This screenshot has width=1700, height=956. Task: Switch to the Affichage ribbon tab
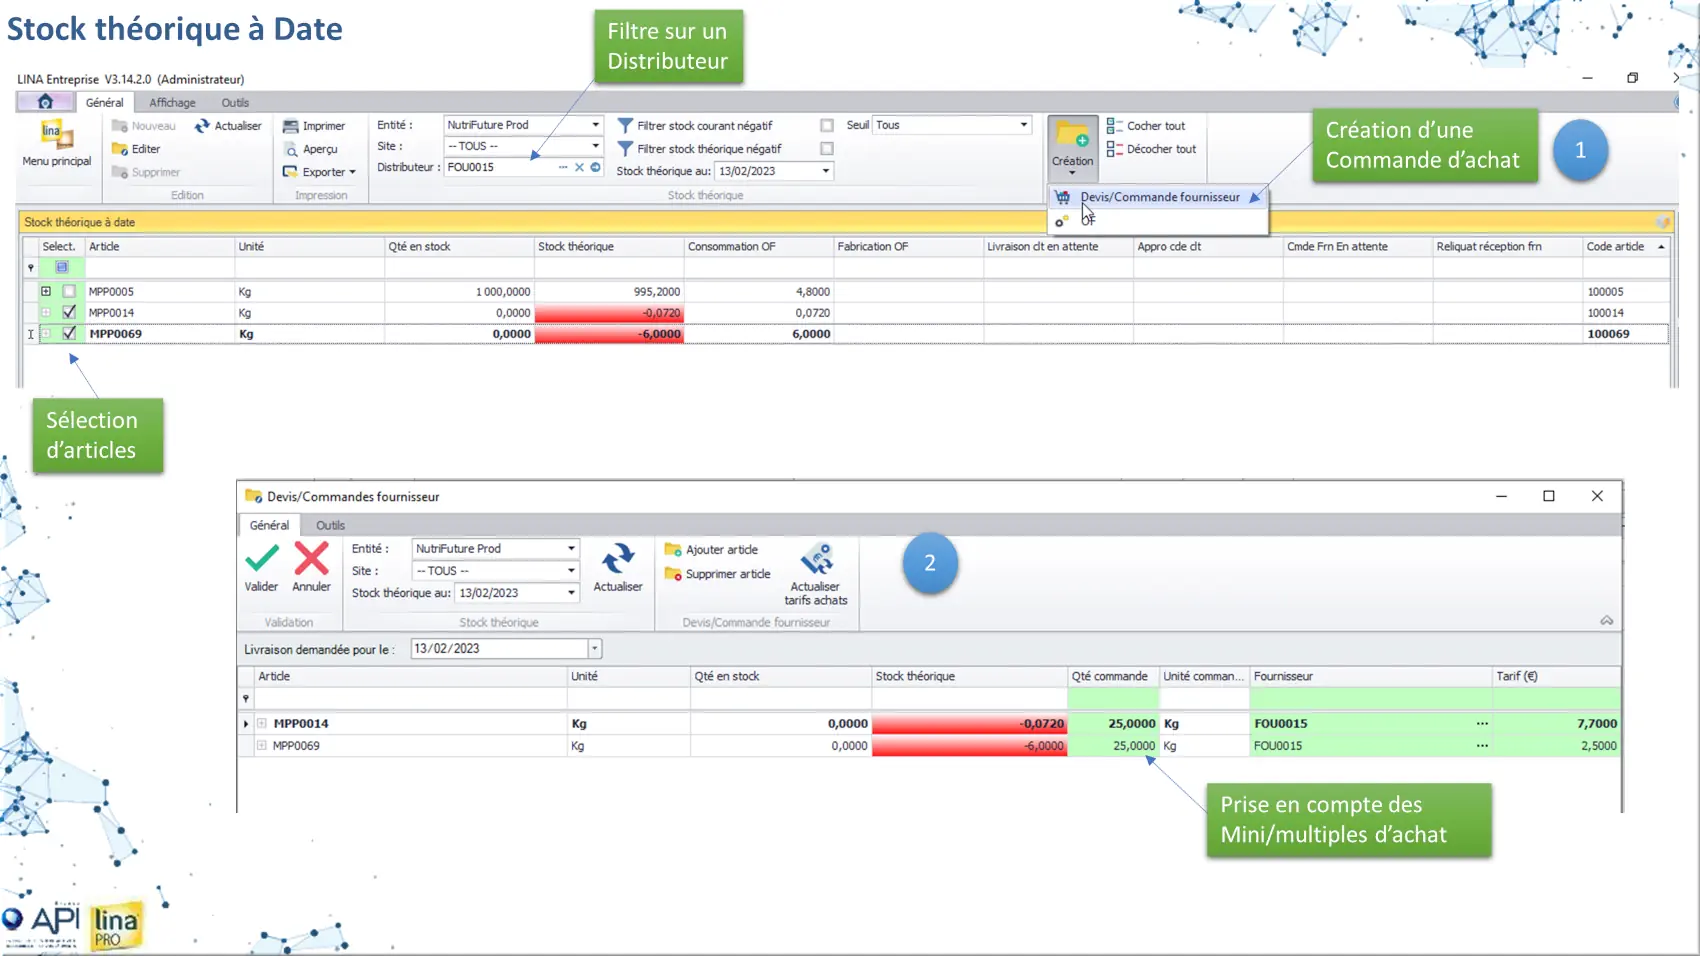[172, 103]
